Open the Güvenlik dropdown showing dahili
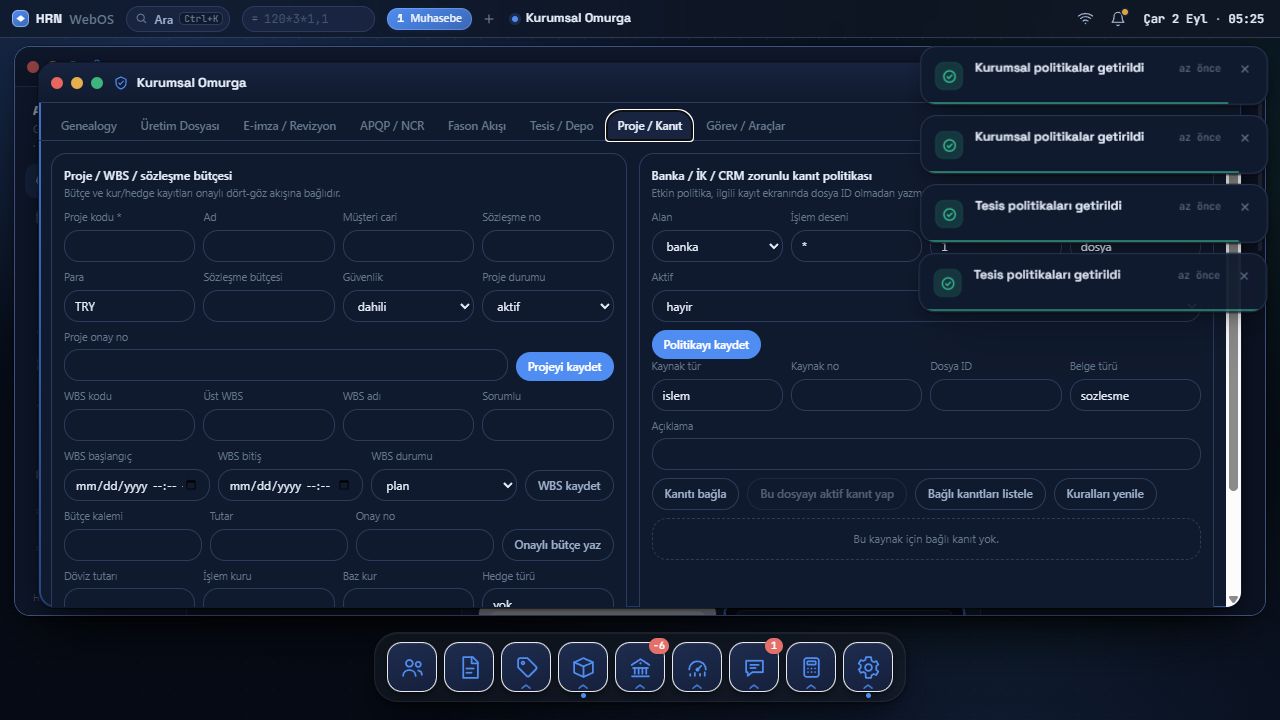Image resolution: width=1280 pixels, height=720 pixels. click(x=408, y=306)
